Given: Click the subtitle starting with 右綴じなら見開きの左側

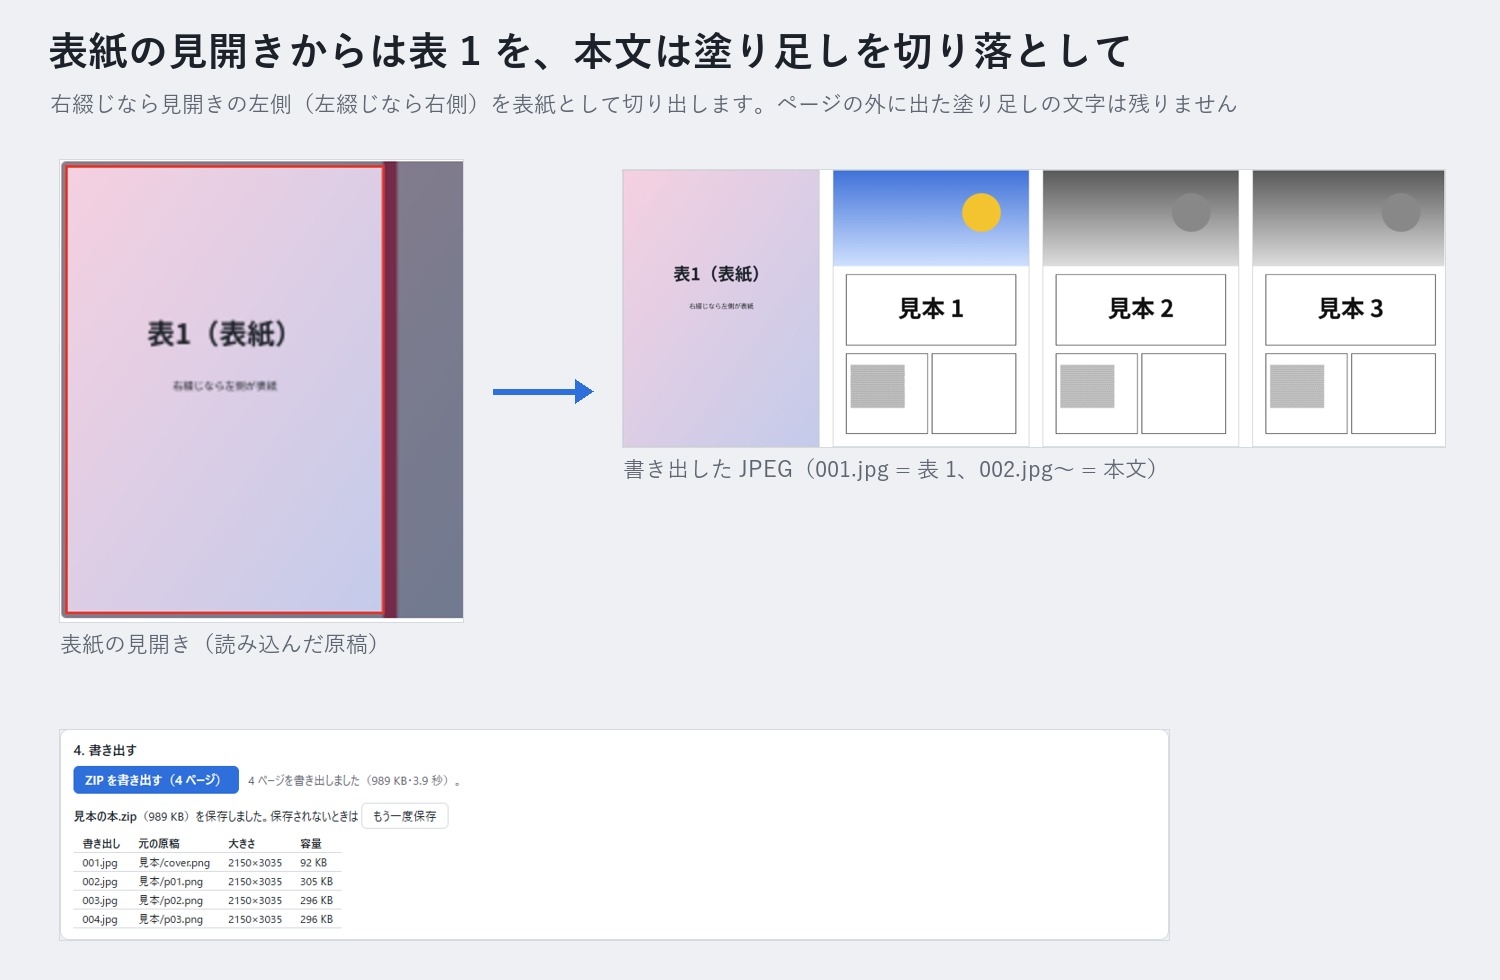Looking at the screenshot, I should (x=644, y=104).
